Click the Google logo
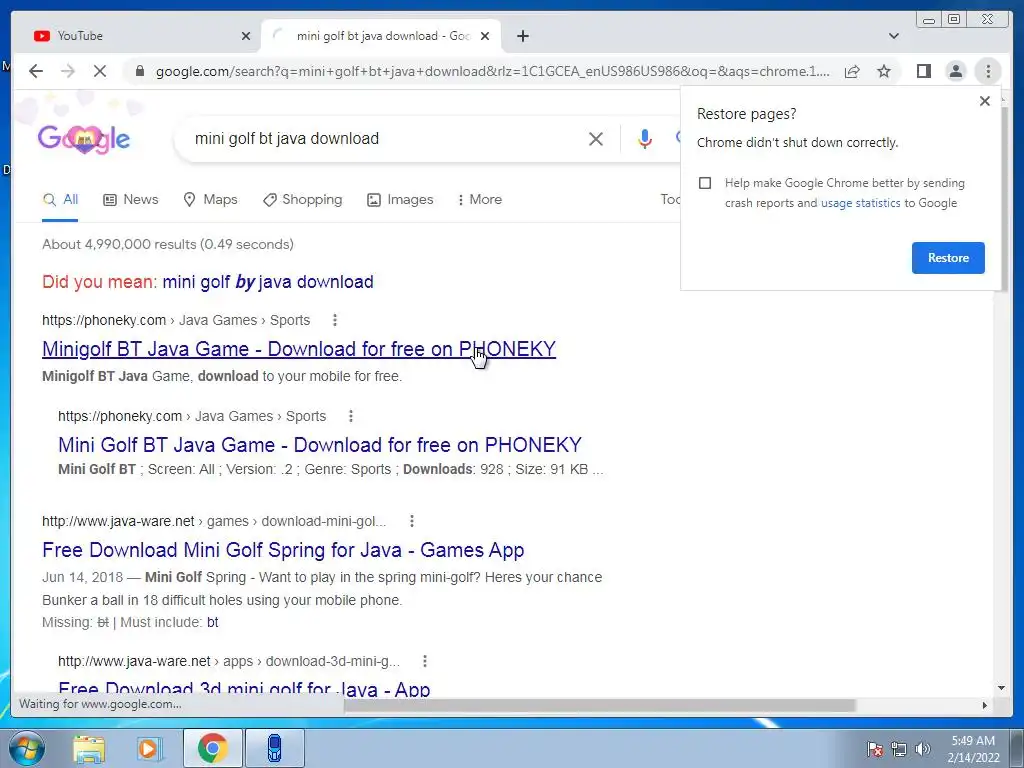 tap(84, 138)
